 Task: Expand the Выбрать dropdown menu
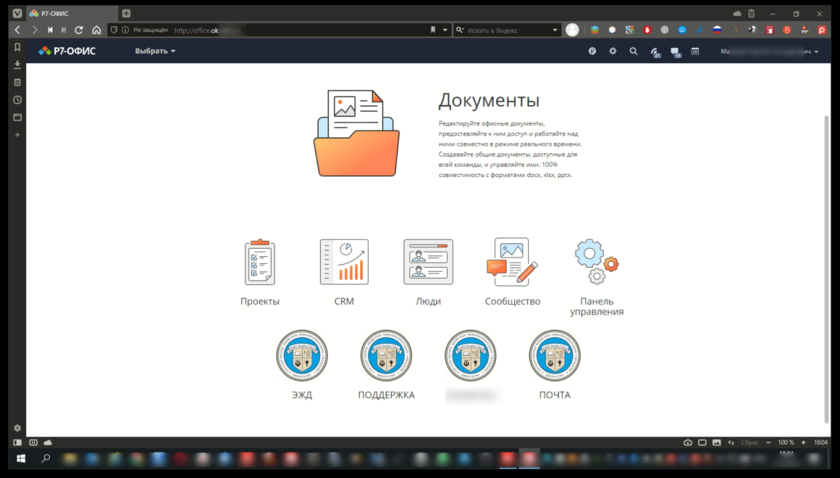tap(155, 51)
